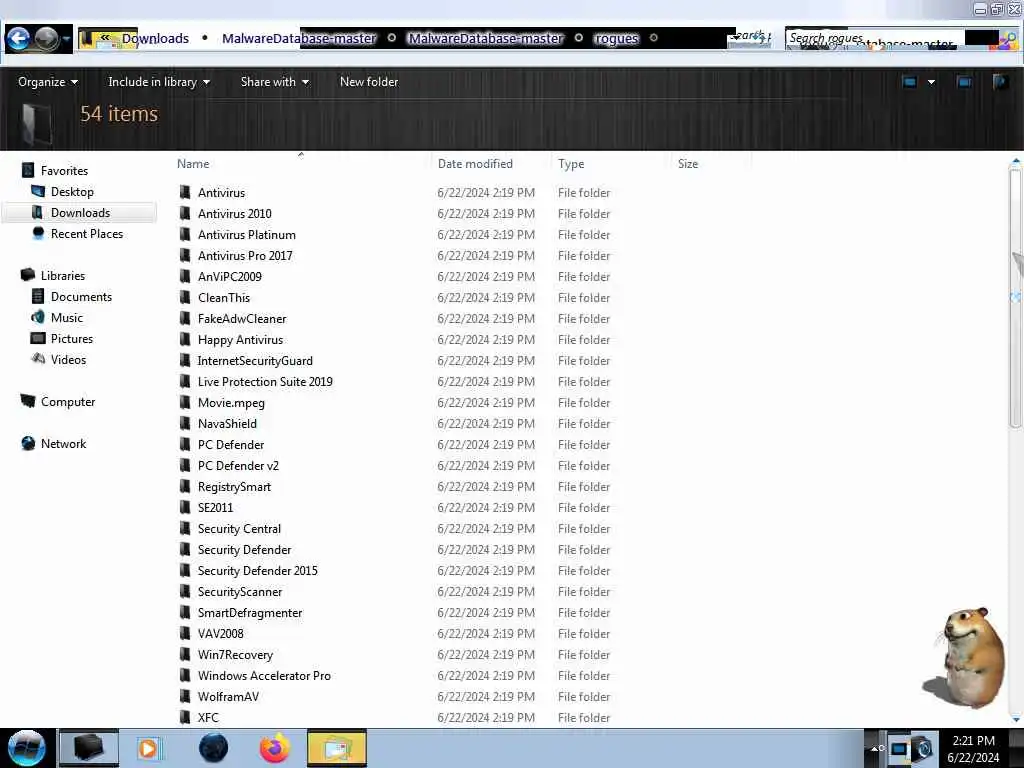The image size is (1024, 768).
Task: Select the Antivirus 2010 folder icon
Action: [x=185, y=214]
